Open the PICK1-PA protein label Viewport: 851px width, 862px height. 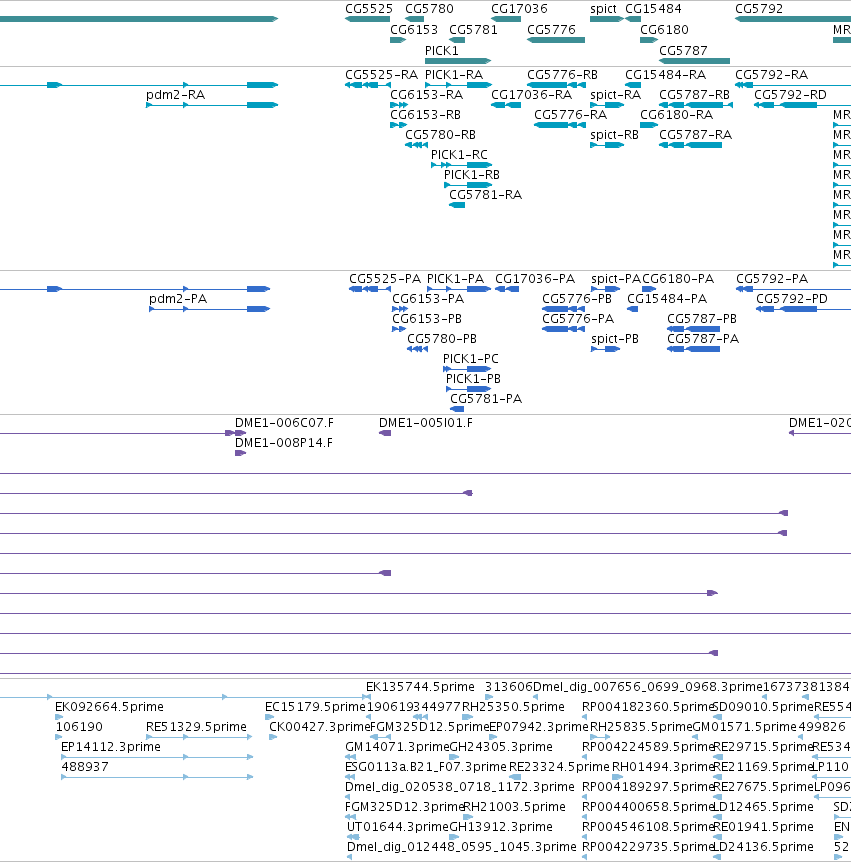coord(455,279)
